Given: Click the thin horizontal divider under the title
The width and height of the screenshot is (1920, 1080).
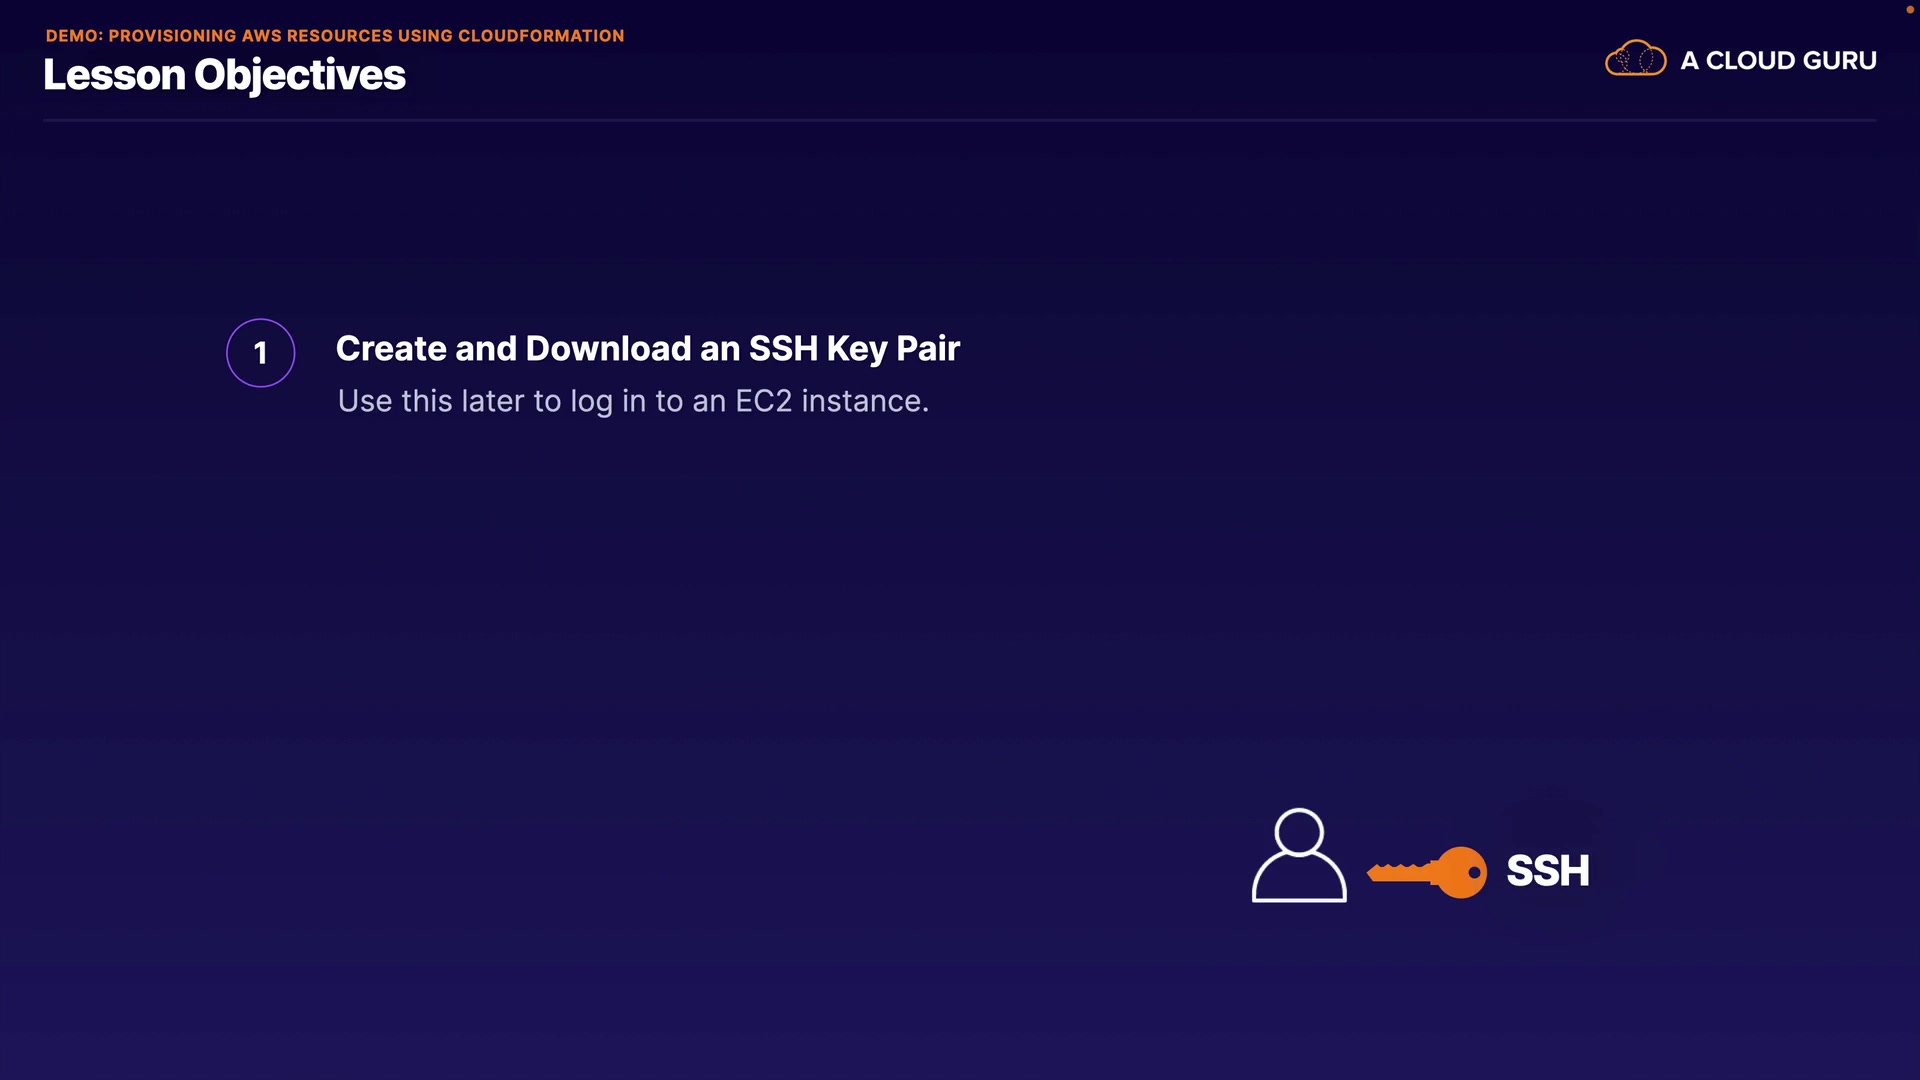Looking at the screenshot, I should (960, 120).
